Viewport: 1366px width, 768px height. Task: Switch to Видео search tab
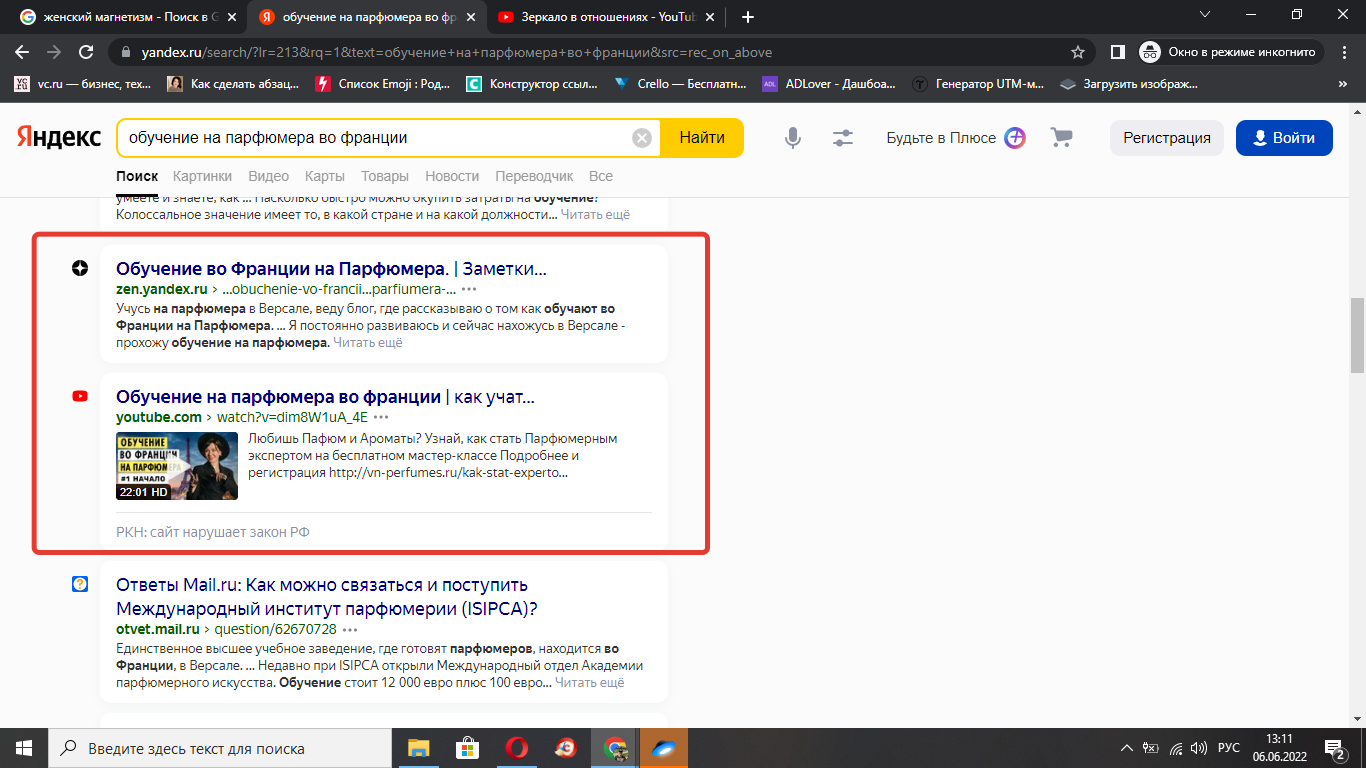(x=268, y=177)
